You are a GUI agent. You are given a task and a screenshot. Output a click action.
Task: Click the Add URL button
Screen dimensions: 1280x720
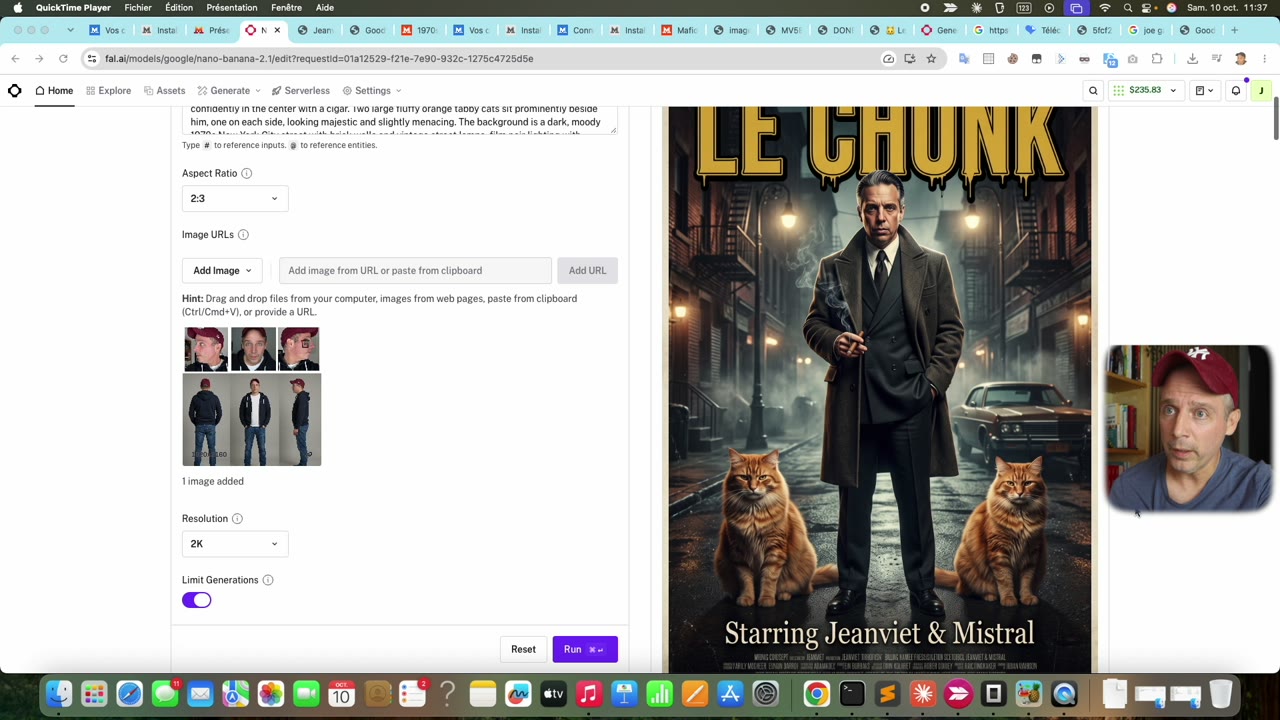tap(587, 271)
